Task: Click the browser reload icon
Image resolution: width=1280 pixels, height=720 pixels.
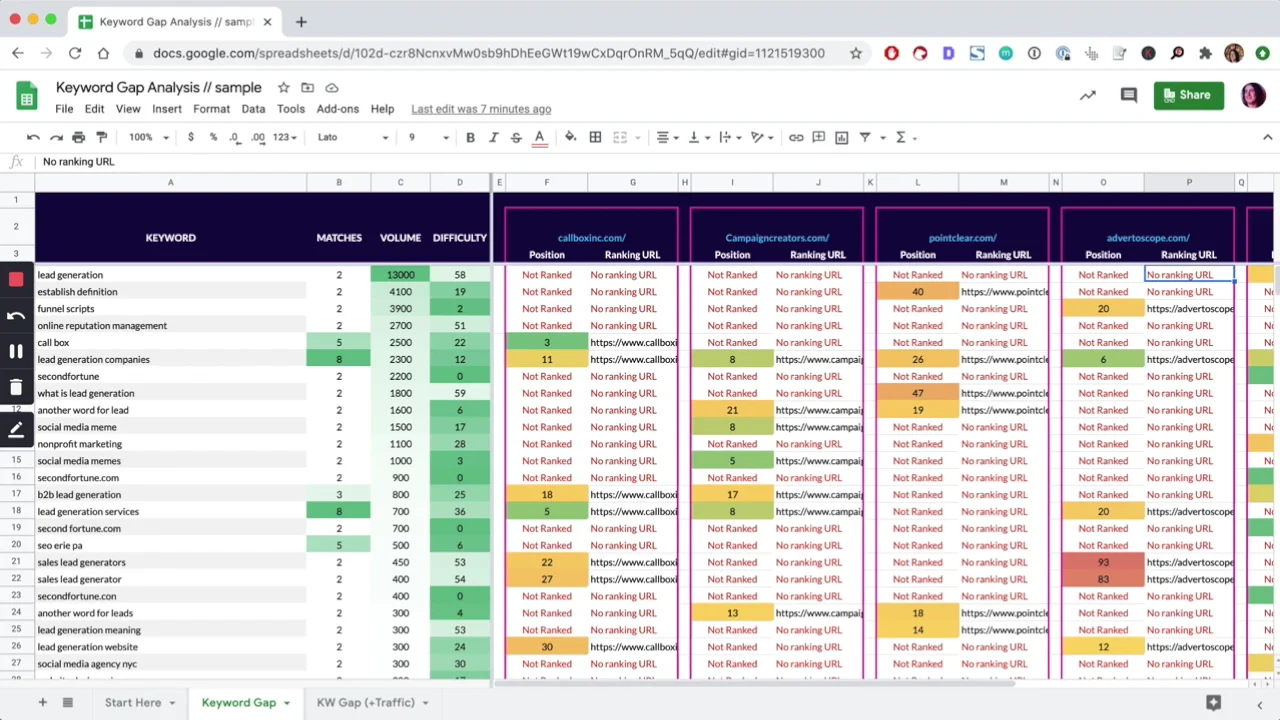Action: [75, 53]
